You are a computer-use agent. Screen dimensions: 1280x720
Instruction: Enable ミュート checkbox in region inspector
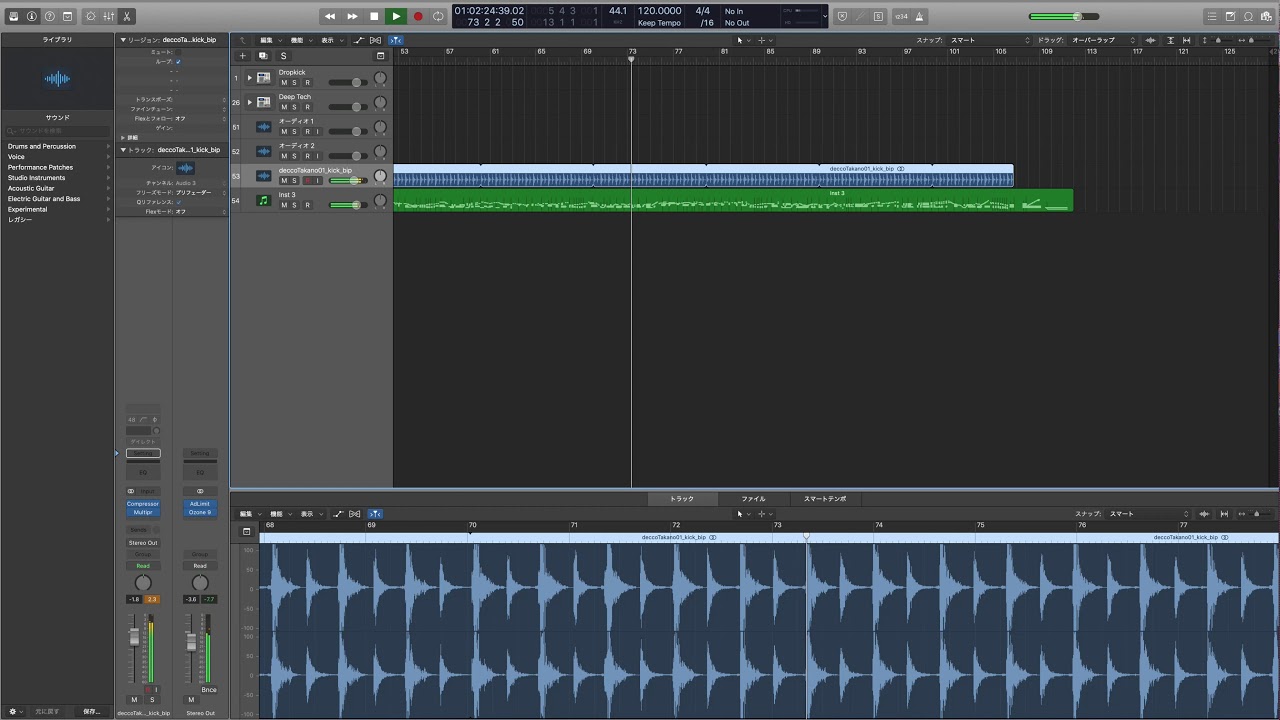point(178,51)
